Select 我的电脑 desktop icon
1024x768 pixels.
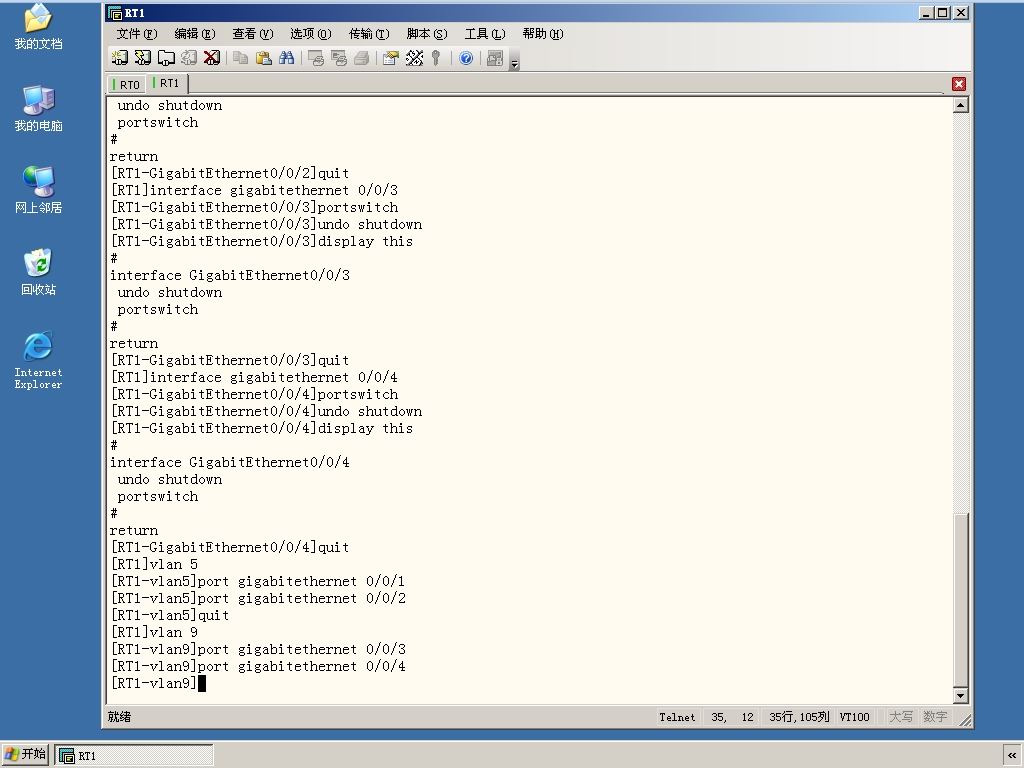pyautogui.click(x=38, y=108)
